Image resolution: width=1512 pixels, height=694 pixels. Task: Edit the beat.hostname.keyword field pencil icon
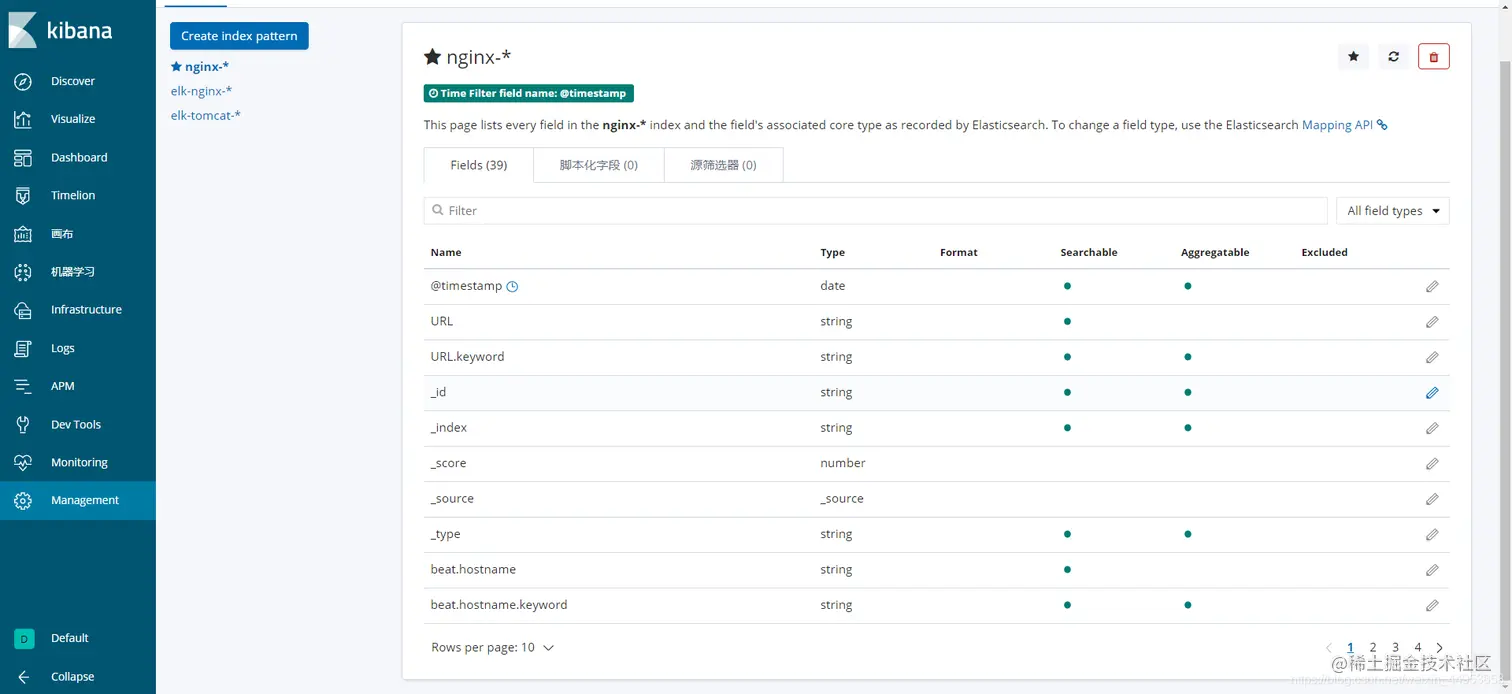(1432, 606)
